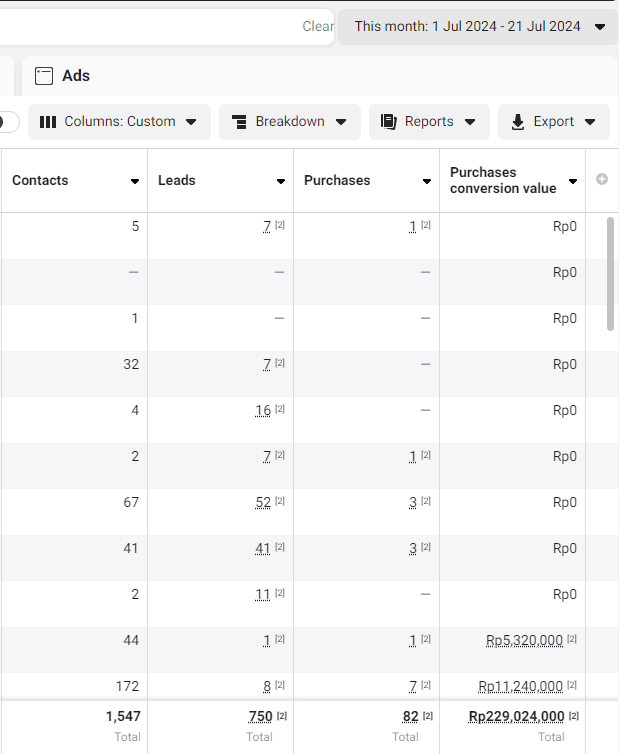Click the Ads tab icon
The image size is (619, 754).
pyautogui.click(x=43, y=76)
